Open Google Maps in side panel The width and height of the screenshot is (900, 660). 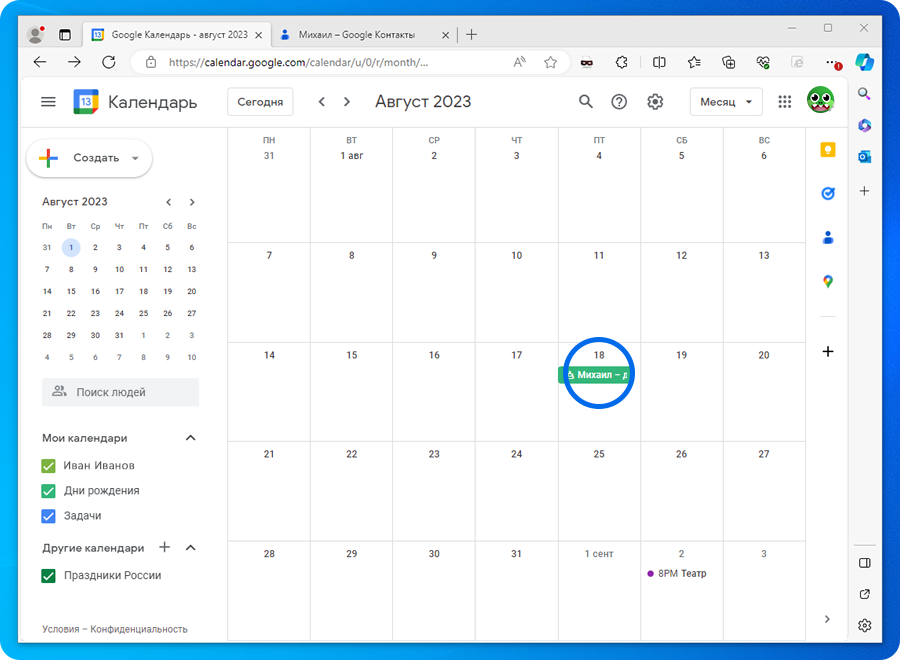tap(827, 282)
